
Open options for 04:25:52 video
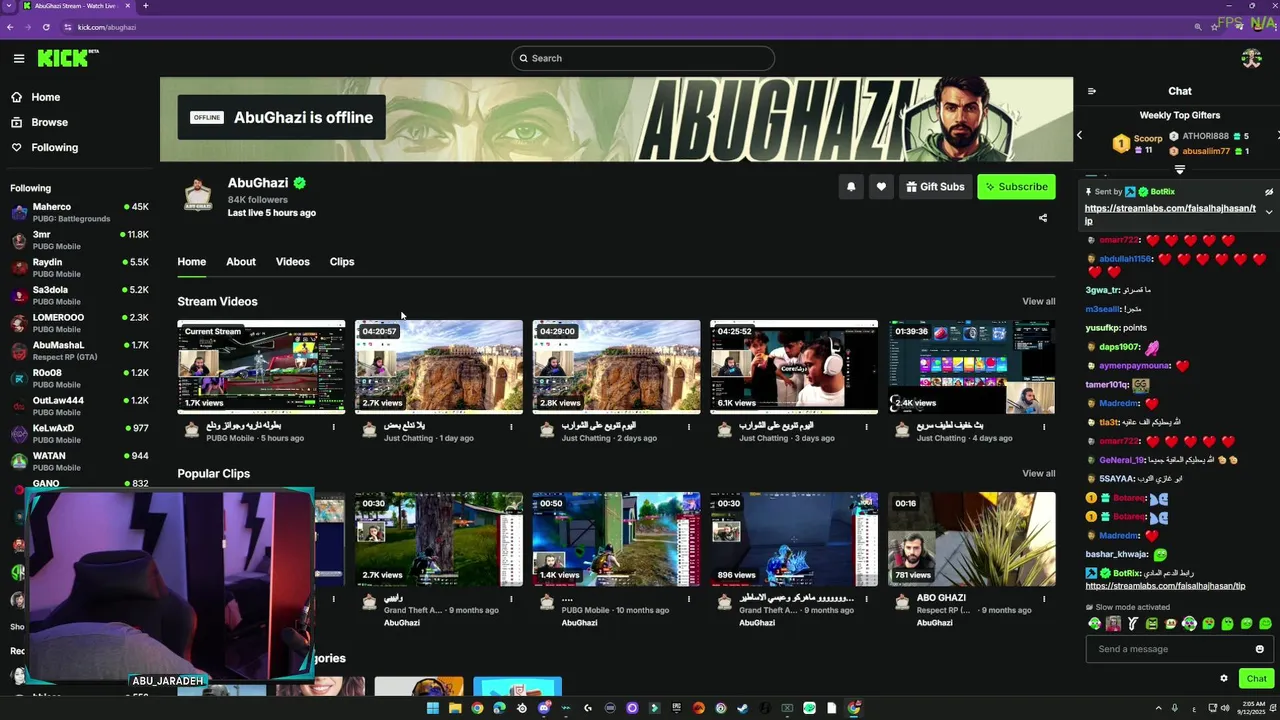click(866, 427)
